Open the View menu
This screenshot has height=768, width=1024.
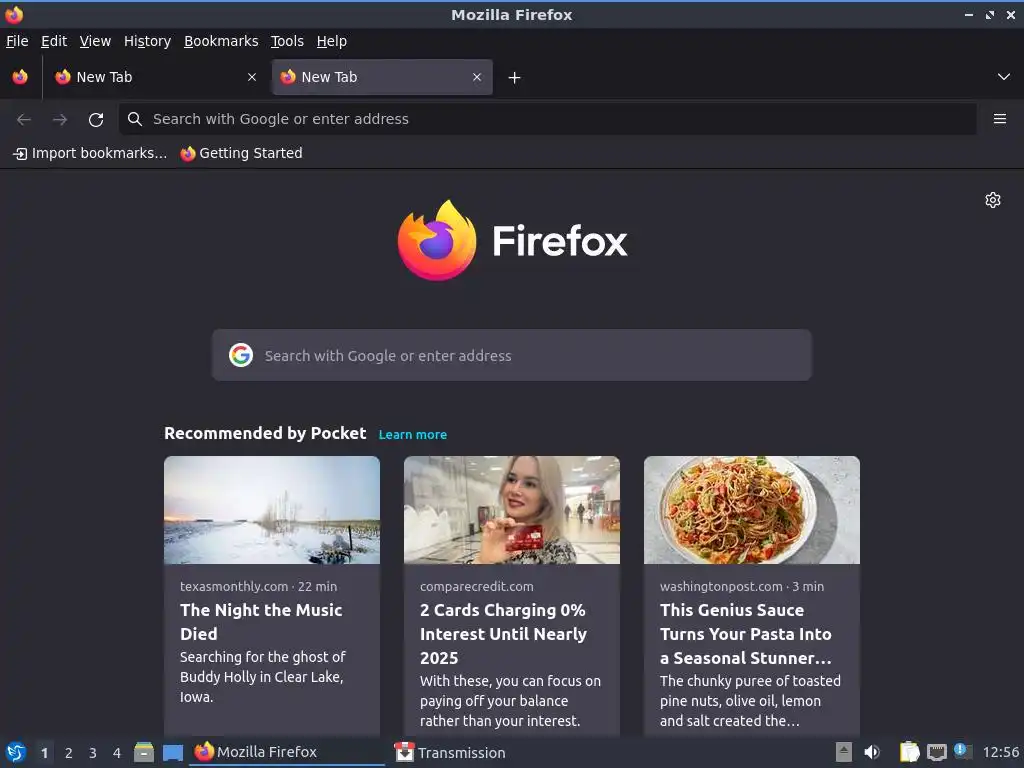(x=95, y=41)
